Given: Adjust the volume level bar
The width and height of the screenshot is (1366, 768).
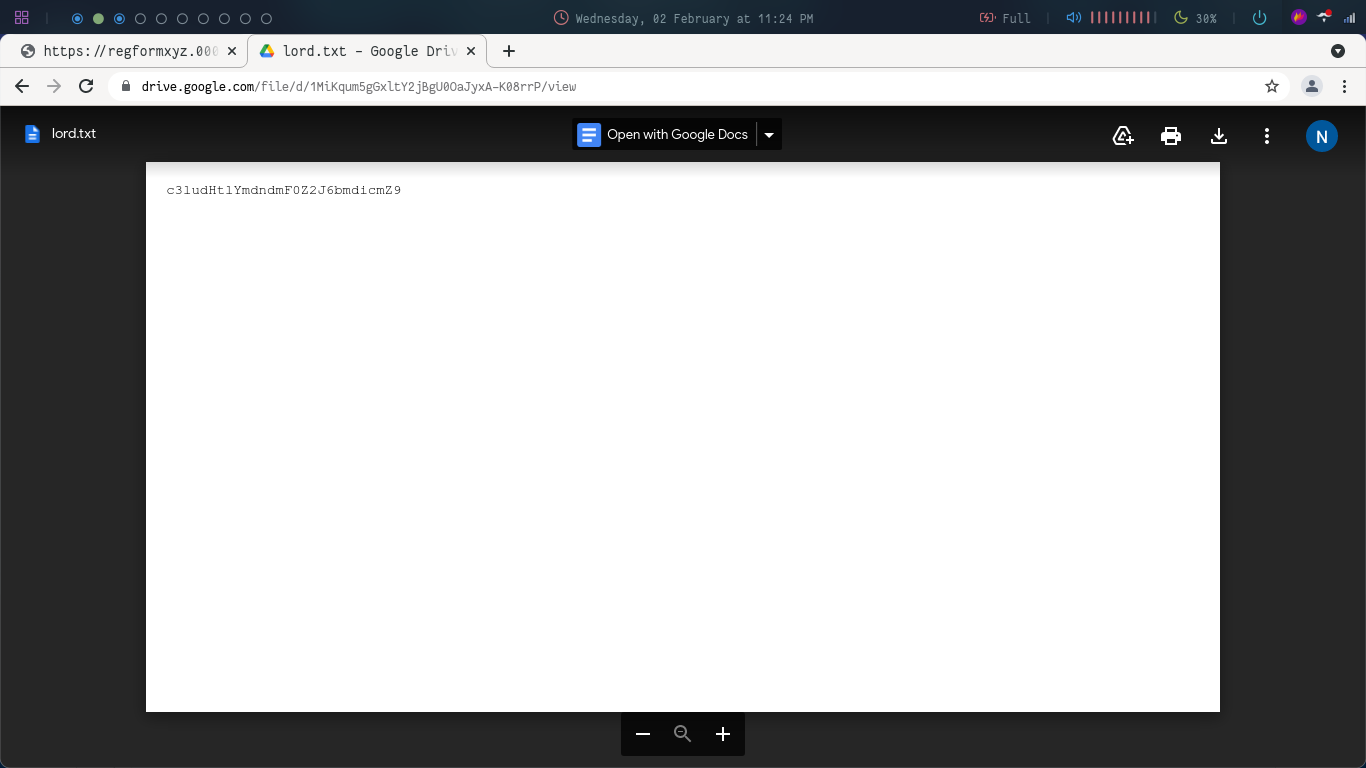Looking at the screenshot, I should 1123,18.
